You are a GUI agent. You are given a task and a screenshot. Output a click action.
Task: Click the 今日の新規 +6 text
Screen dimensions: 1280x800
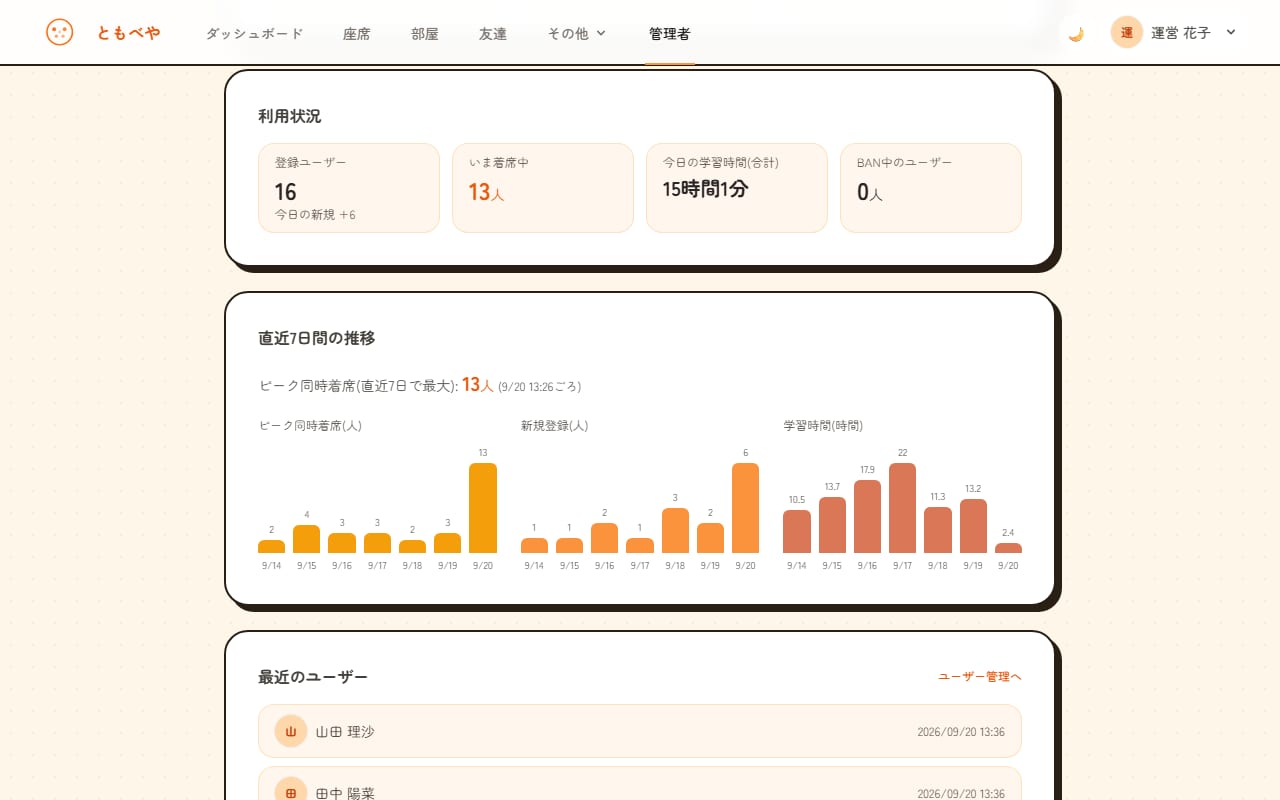315,215
